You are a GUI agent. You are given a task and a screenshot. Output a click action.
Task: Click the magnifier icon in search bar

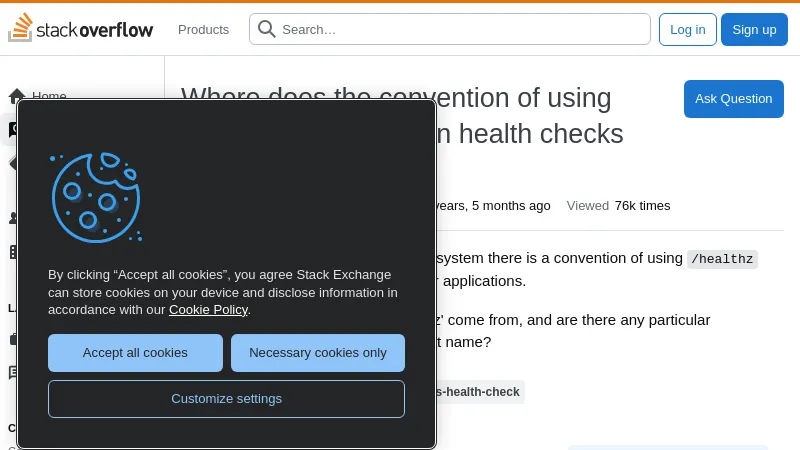[x=267, y=29]
